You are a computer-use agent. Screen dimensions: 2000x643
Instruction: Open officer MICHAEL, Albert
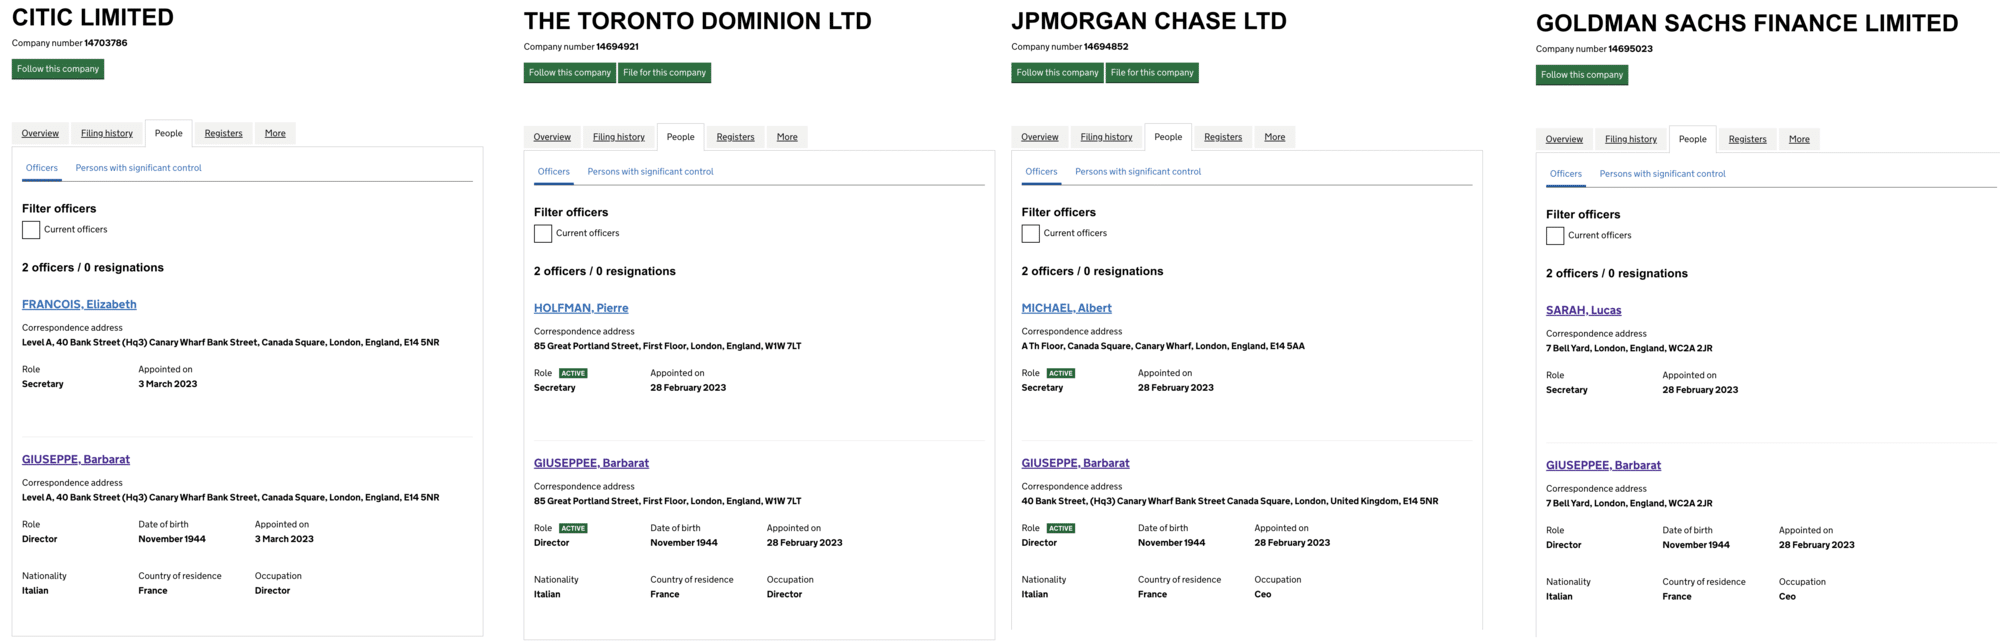coord(1067,308)
